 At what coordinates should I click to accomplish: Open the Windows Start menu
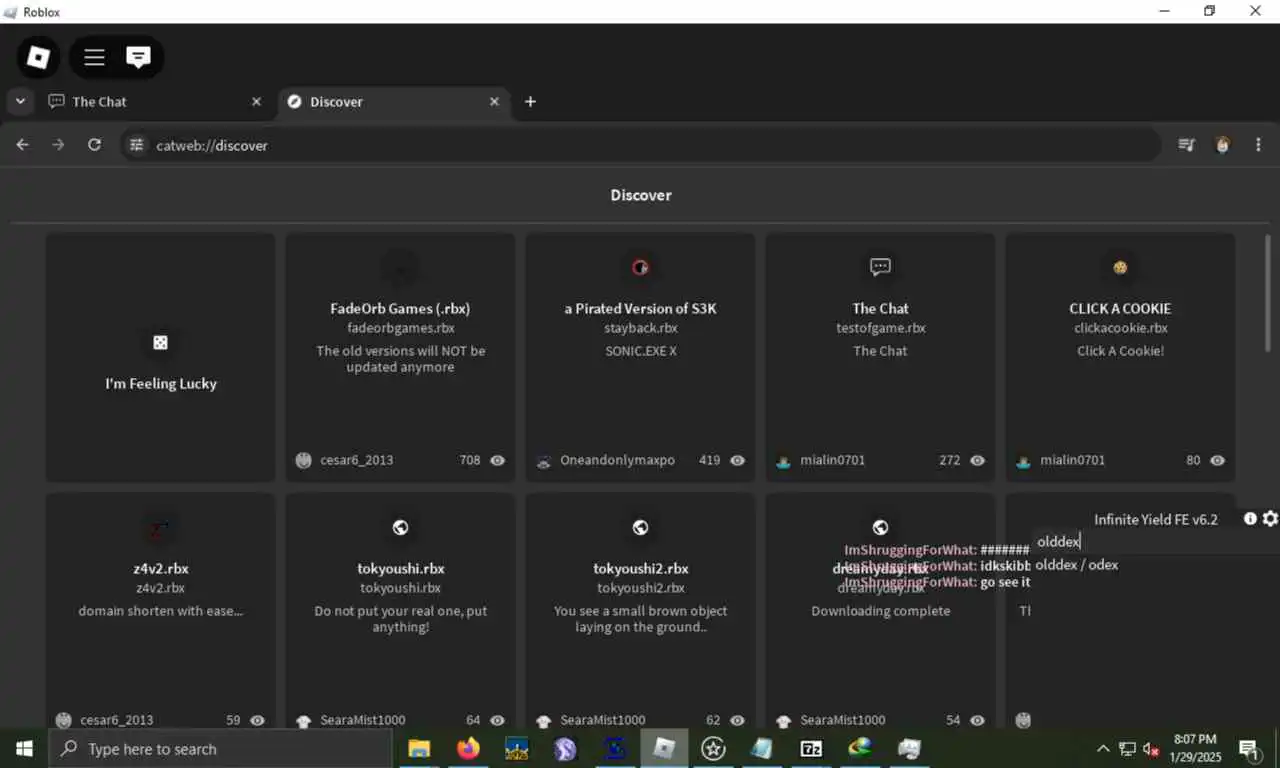pos(24,749)
